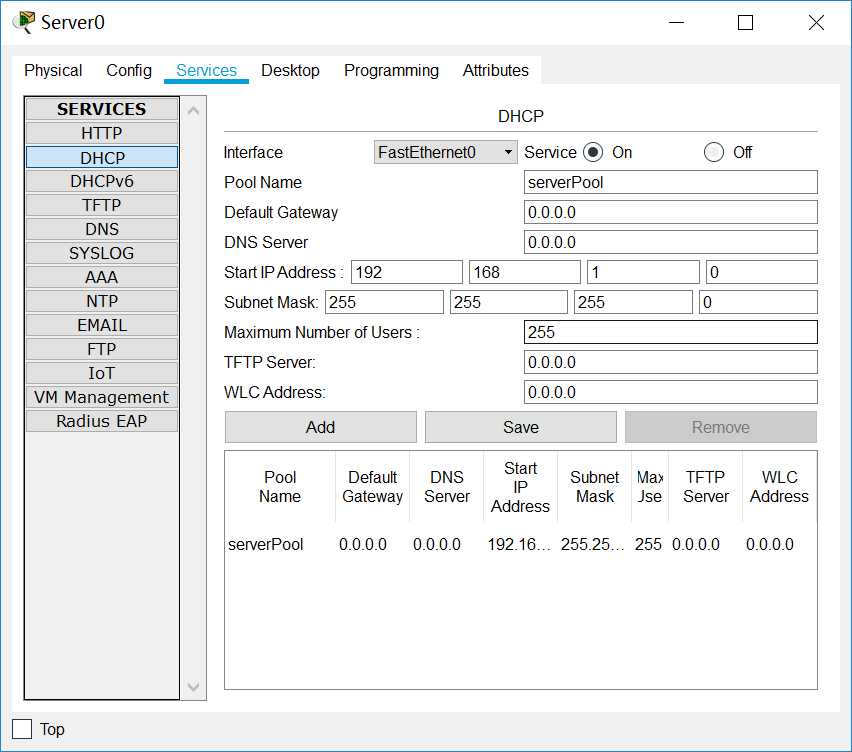852x752 pixels.
Task: Click the Add pool button
Action: 321,427
